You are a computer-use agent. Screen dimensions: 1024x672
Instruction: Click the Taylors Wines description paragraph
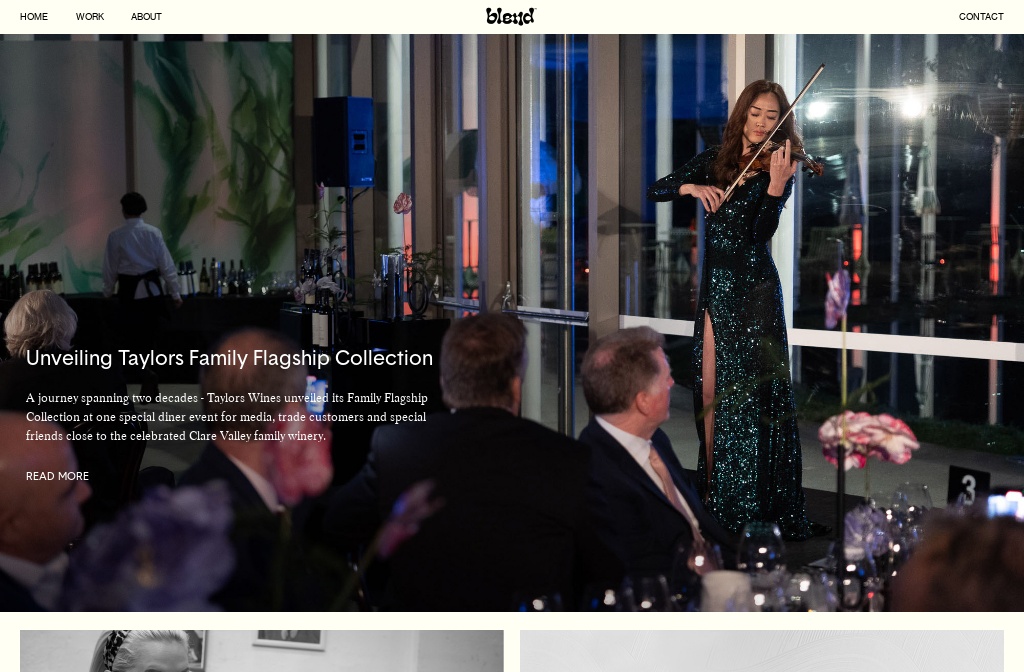coord(227,417)
